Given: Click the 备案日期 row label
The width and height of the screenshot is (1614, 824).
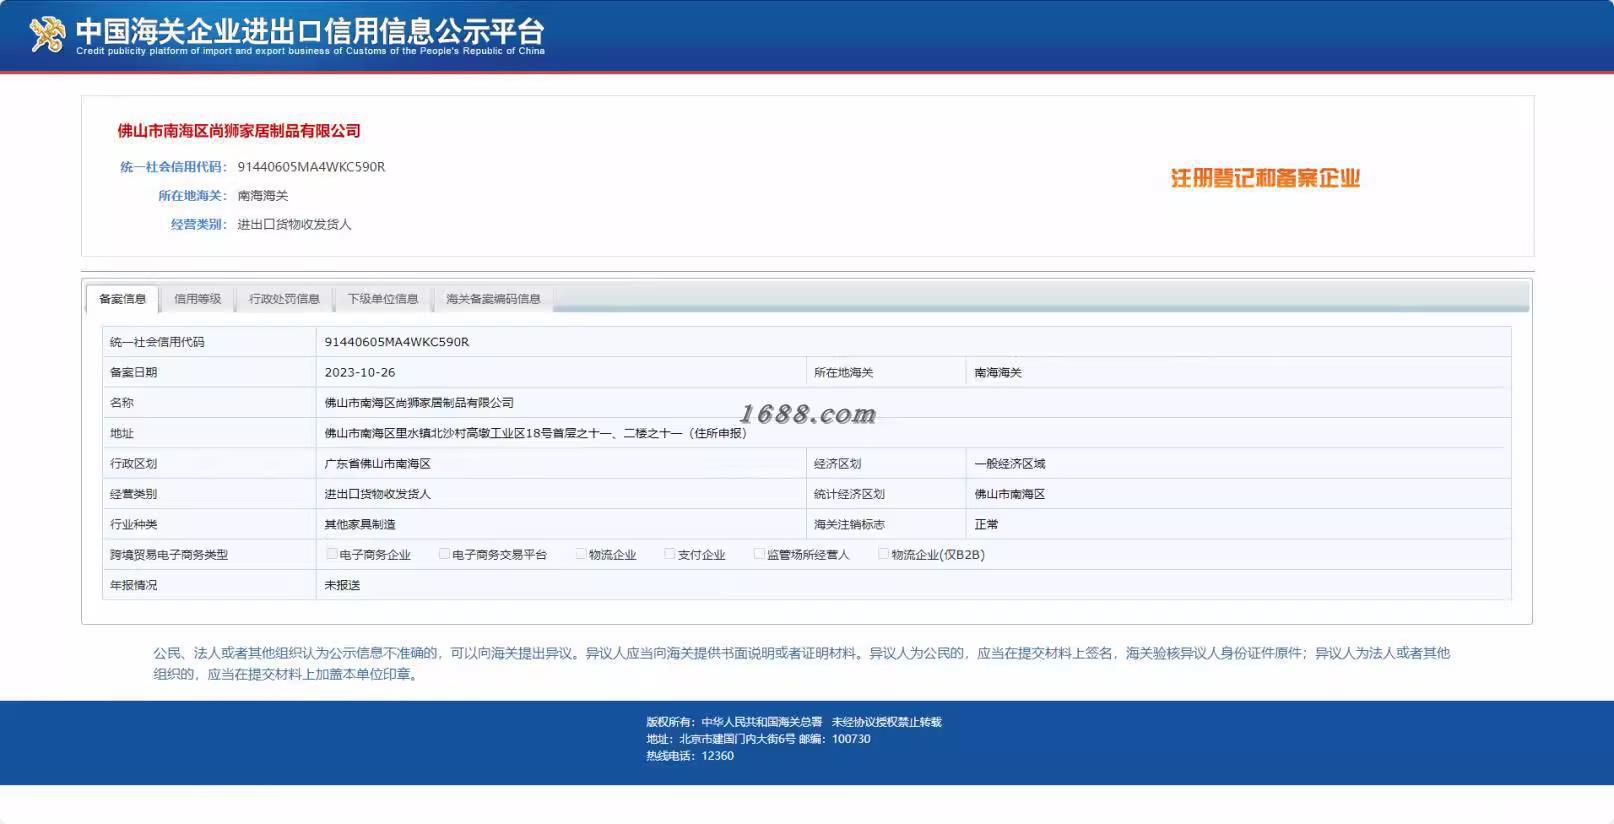Looking at the screenshot, I should point(133,372).
